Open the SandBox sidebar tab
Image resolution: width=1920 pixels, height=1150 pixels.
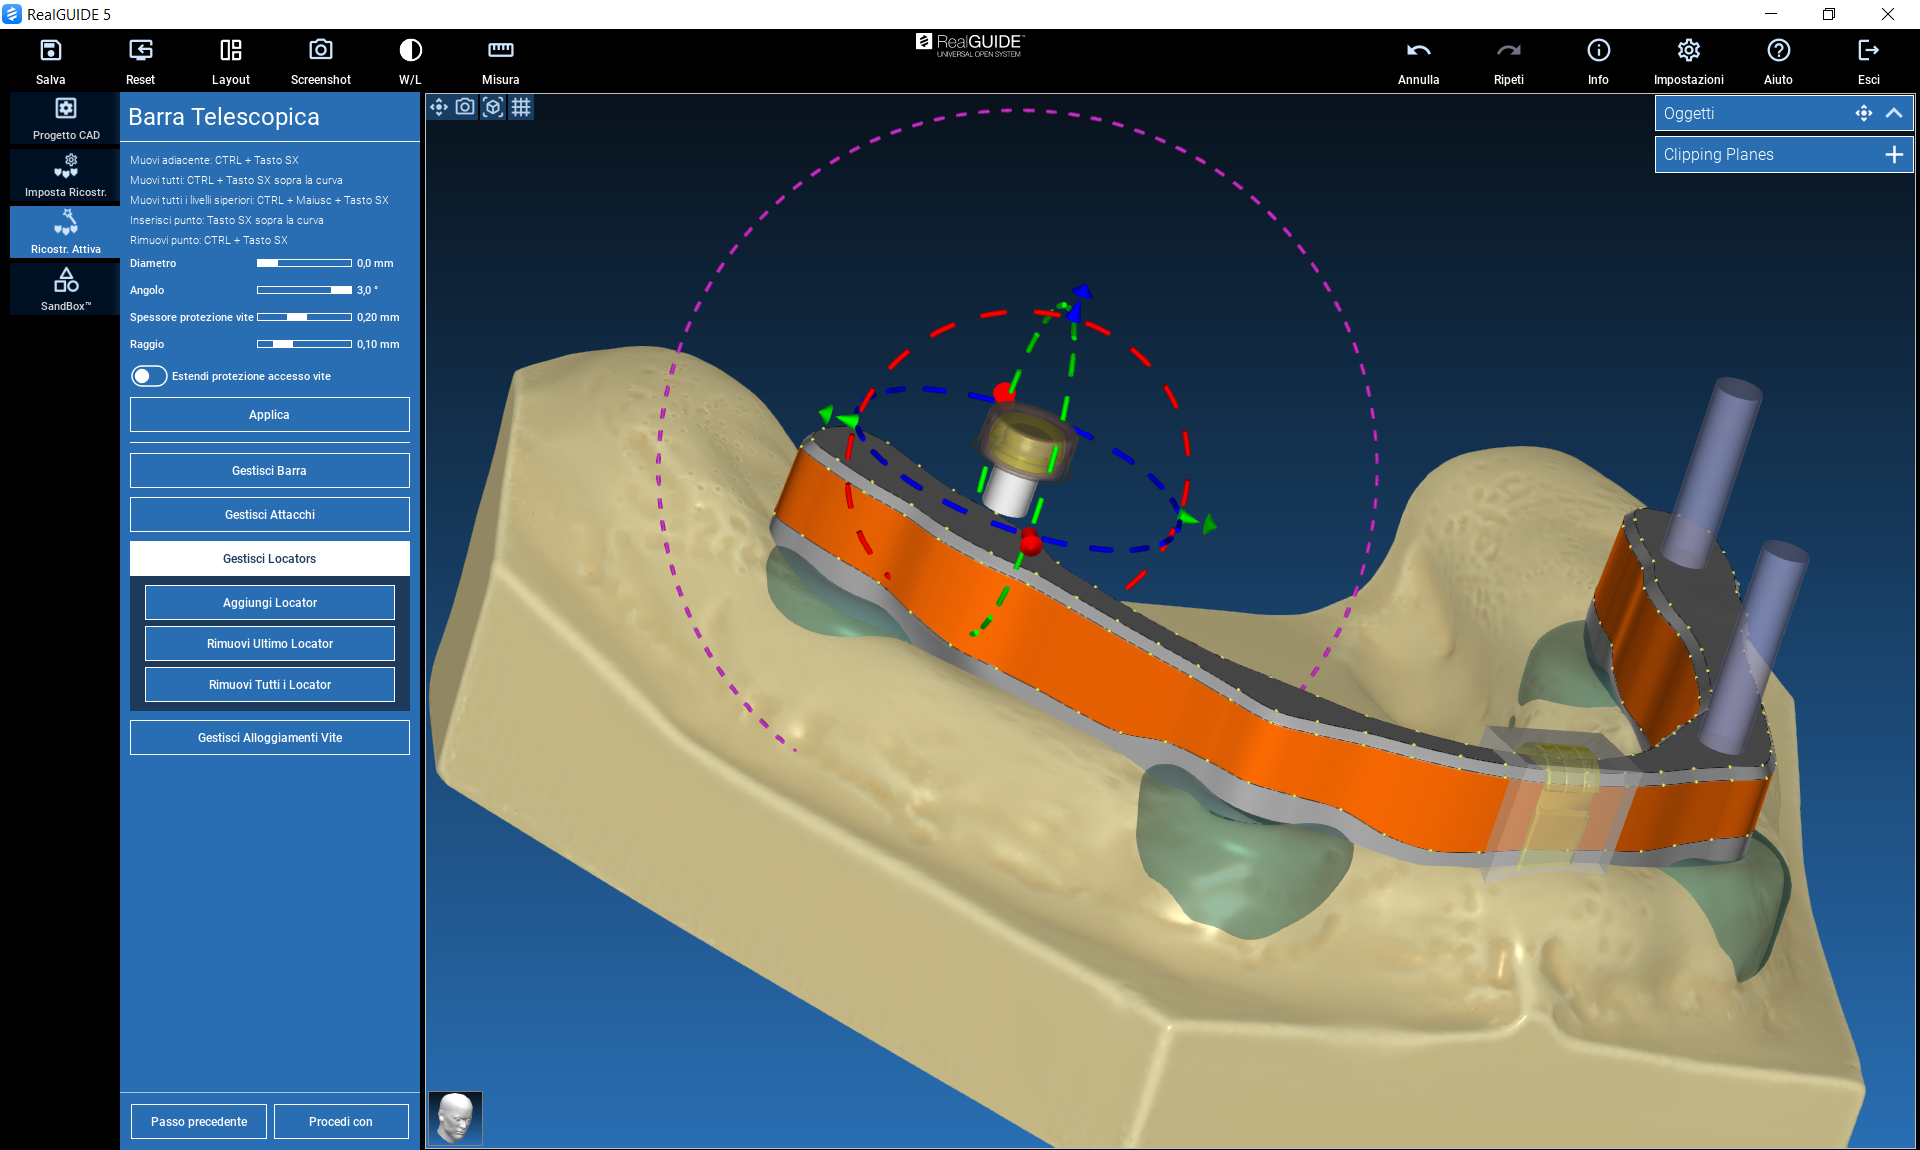(66, 289)
